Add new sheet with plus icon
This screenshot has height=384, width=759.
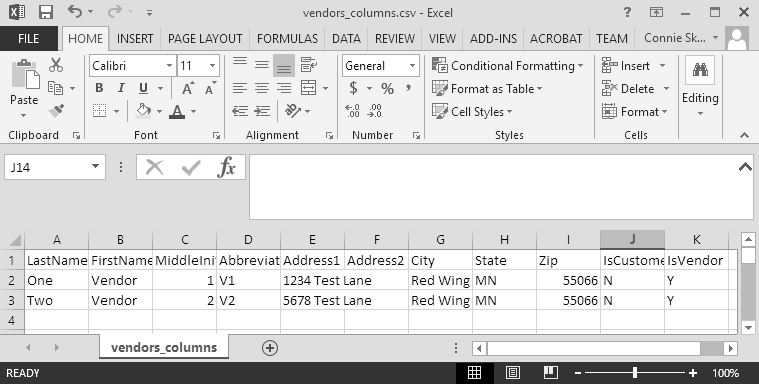(x=270, y=348)
